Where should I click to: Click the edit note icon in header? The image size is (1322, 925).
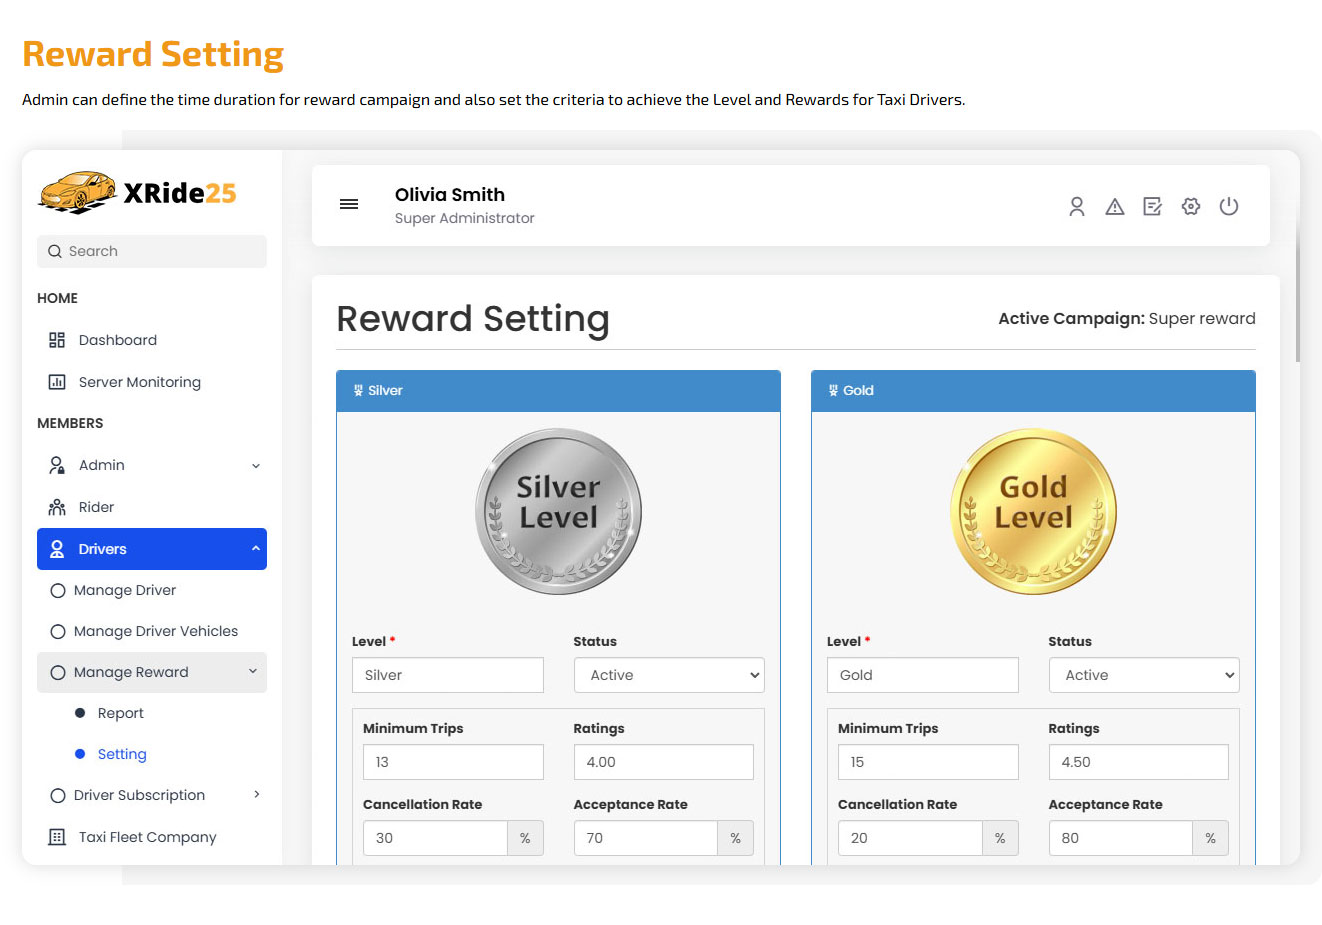(x=1153, y=206)
